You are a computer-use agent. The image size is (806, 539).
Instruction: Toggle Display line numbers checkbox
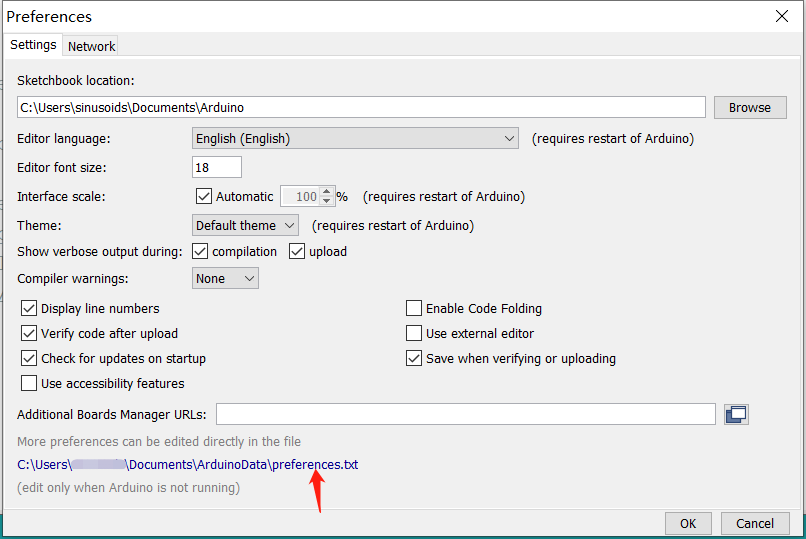(x=29, y=308)
